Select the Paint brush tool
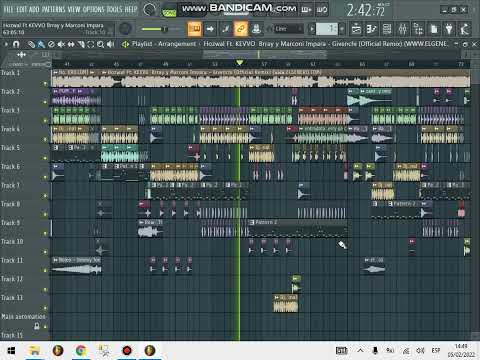 (x=41, y=44)
